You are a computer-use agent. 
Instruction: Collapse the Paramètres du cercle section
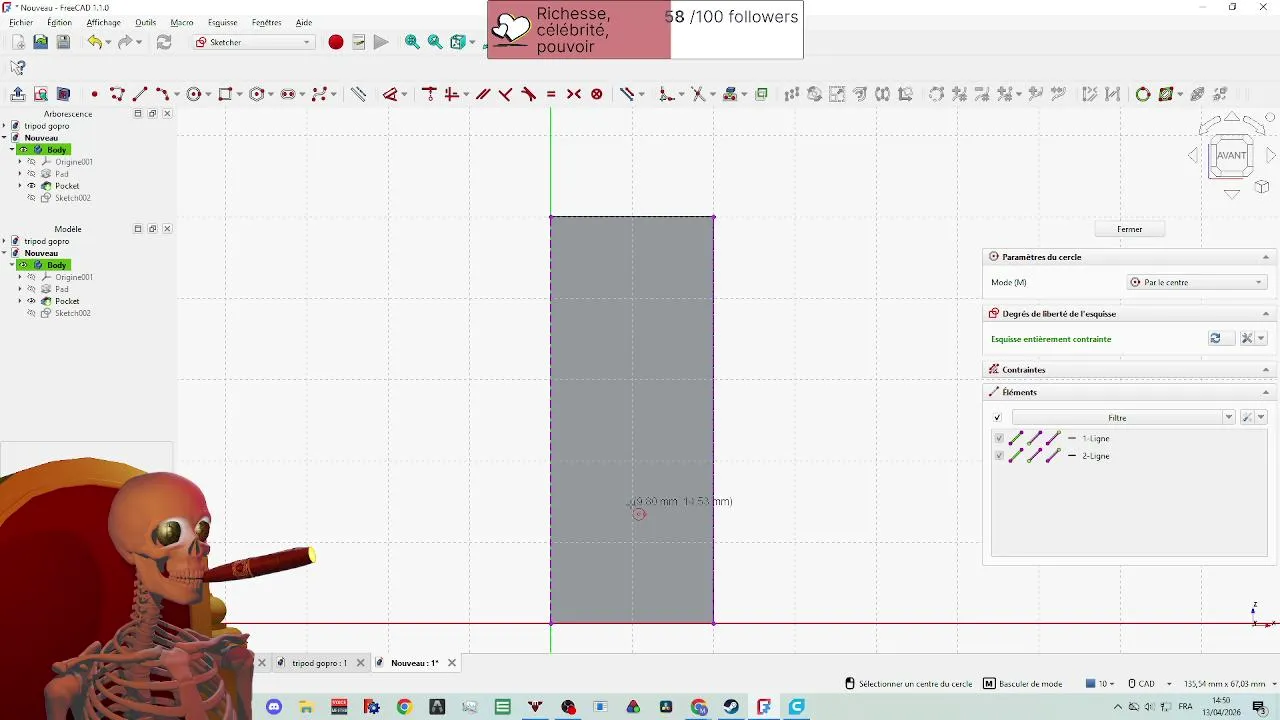pyautogui.click(x=1265, y=257)
